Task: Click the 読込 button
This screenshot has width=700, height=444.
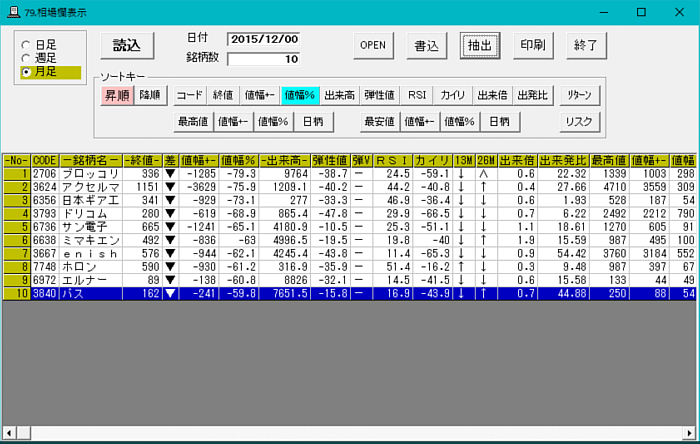Action: point(127,46)
